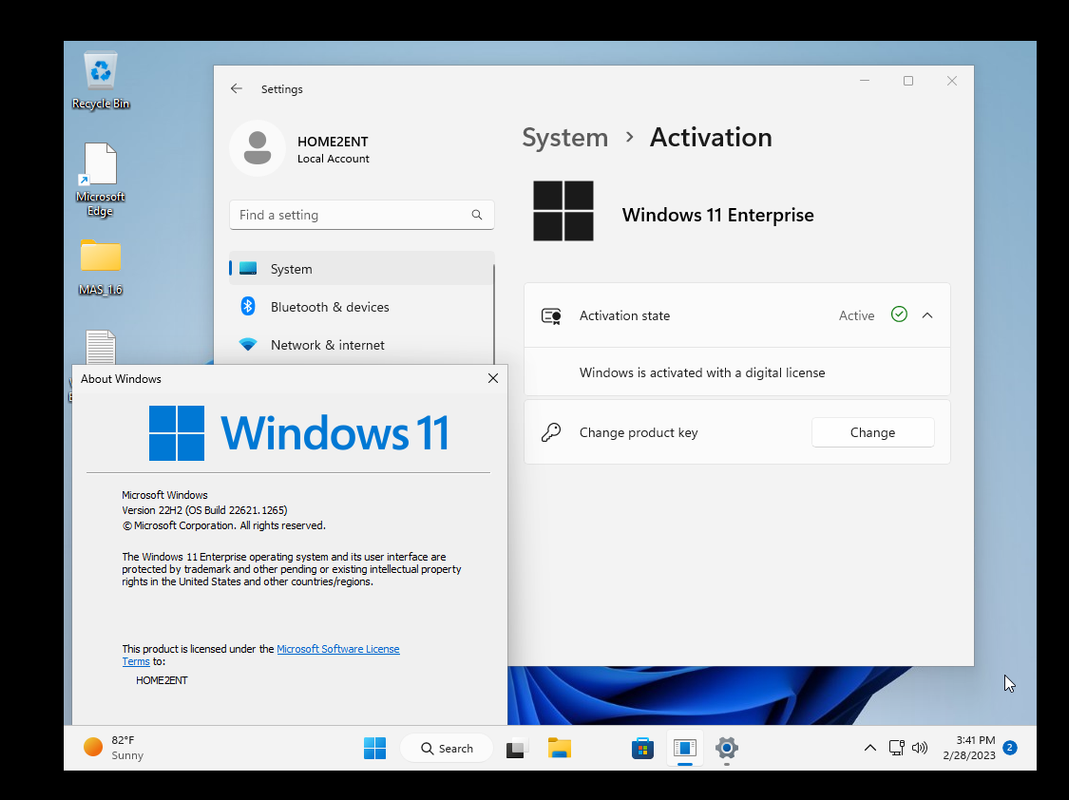Collapse the Activation state section
1069x800 pixels.
tap(927, 315)
